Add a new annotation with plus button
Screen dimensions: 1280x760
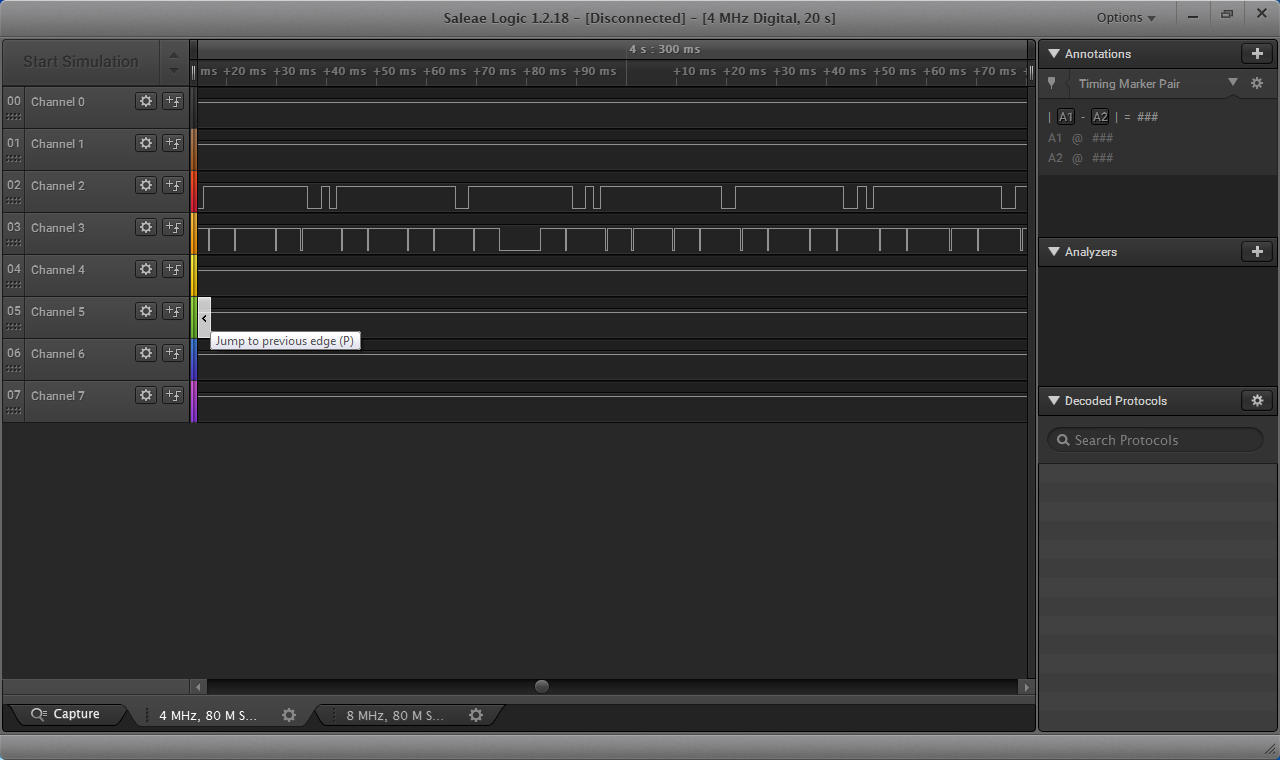tap(1257, 54)
